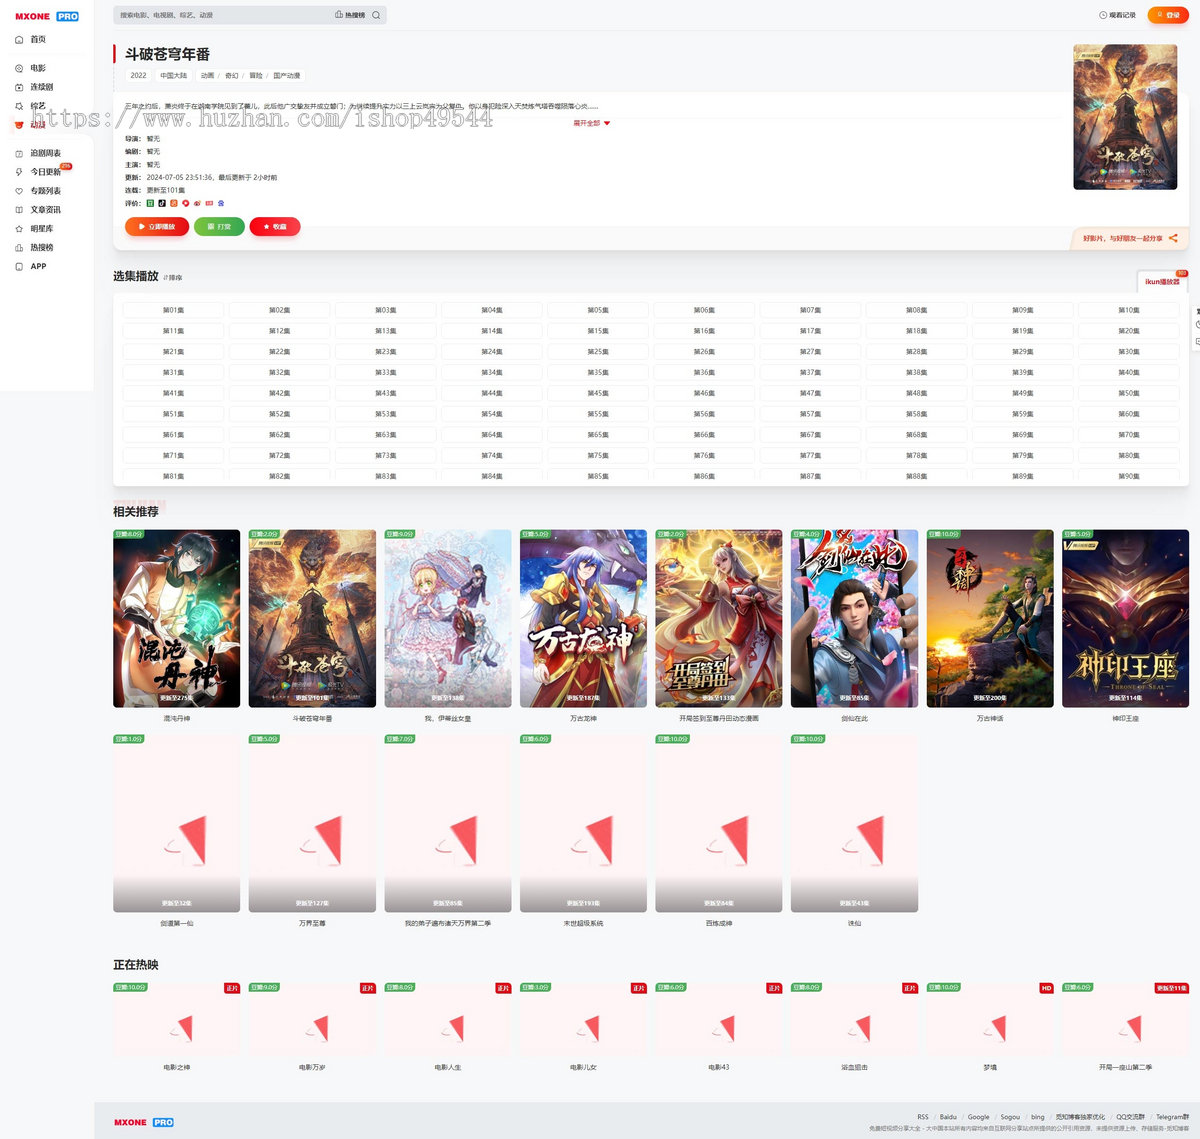Click 立即播放 play button
The width and height of the screenshot is (1200, 1139).
157,227
